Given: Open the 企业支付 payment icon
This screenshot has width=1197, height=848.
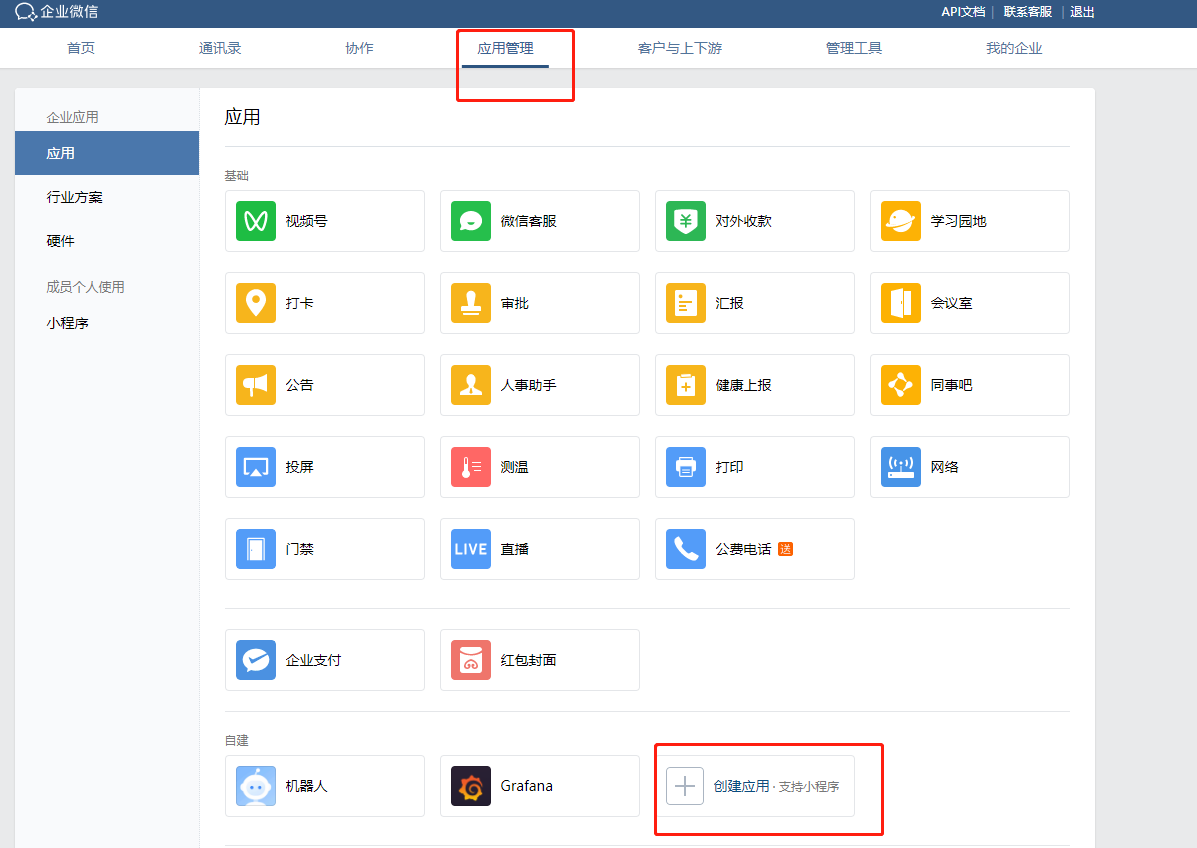Looking at the screenshot, I should pos(256,660).
